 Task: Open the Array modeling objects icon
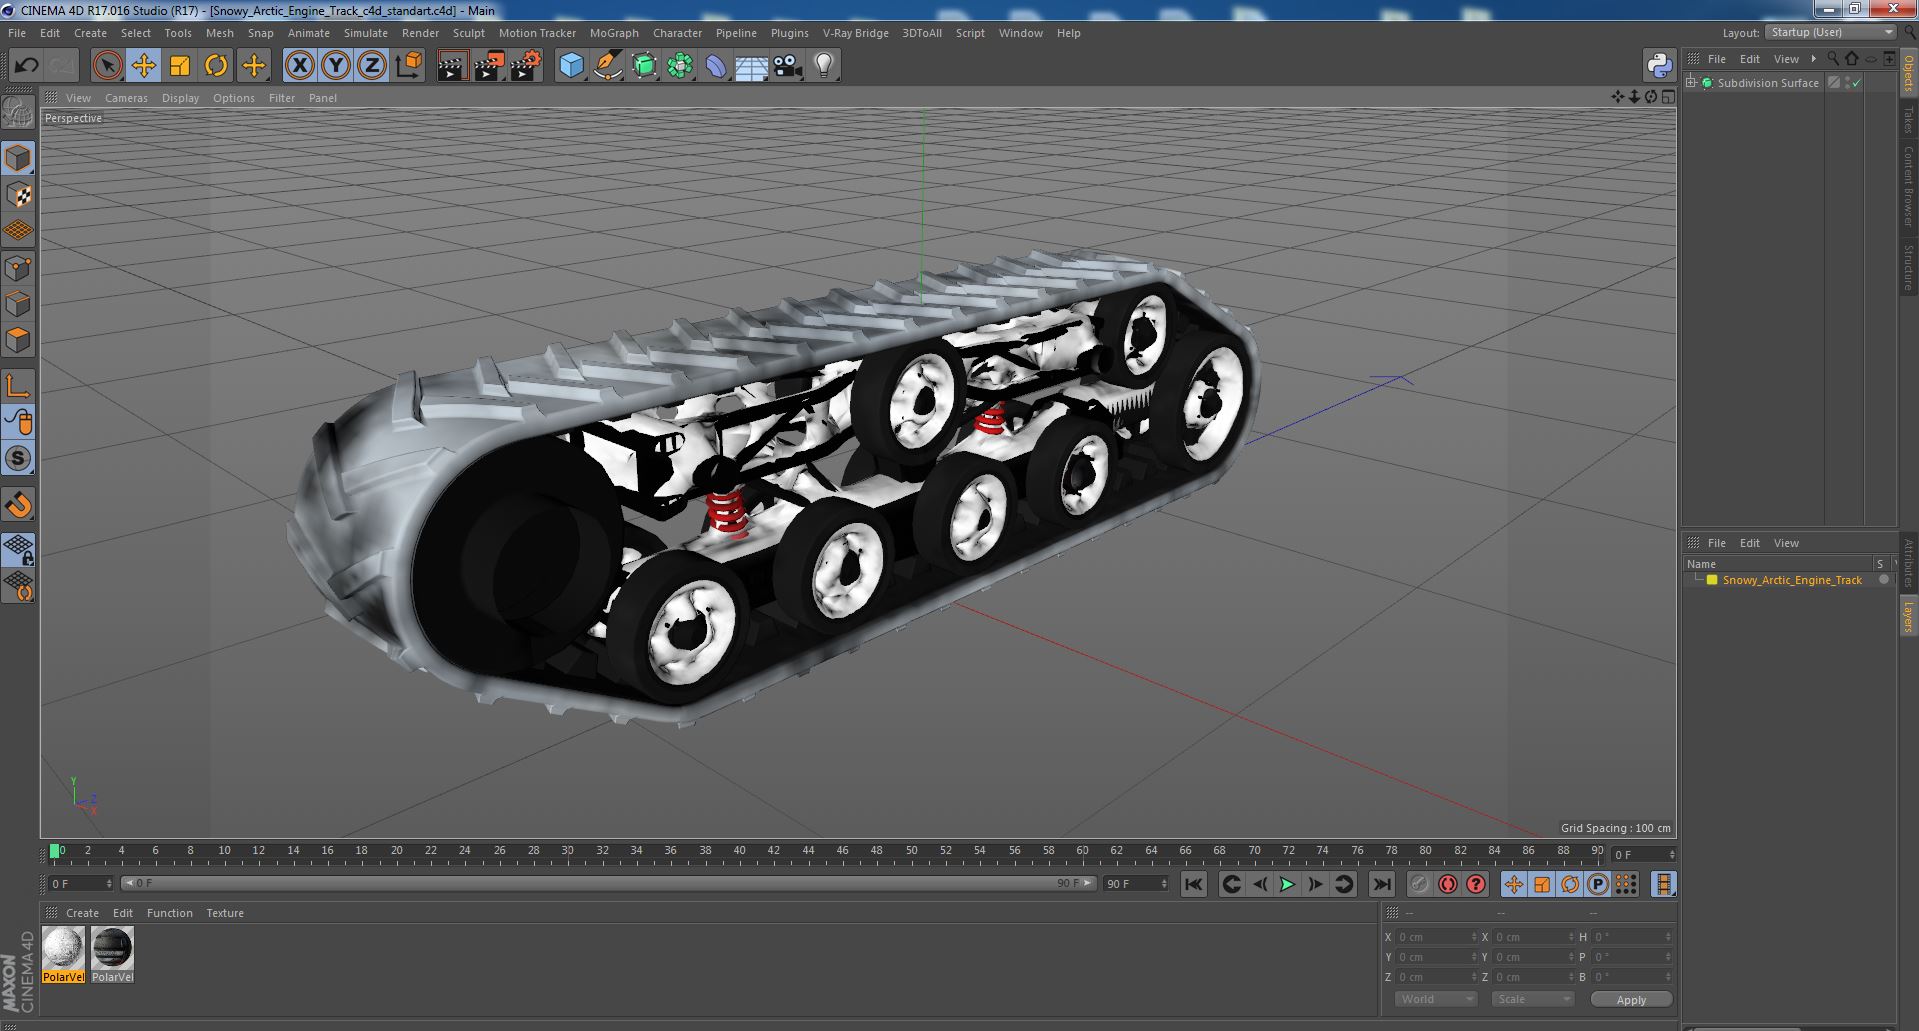[680, 66]
